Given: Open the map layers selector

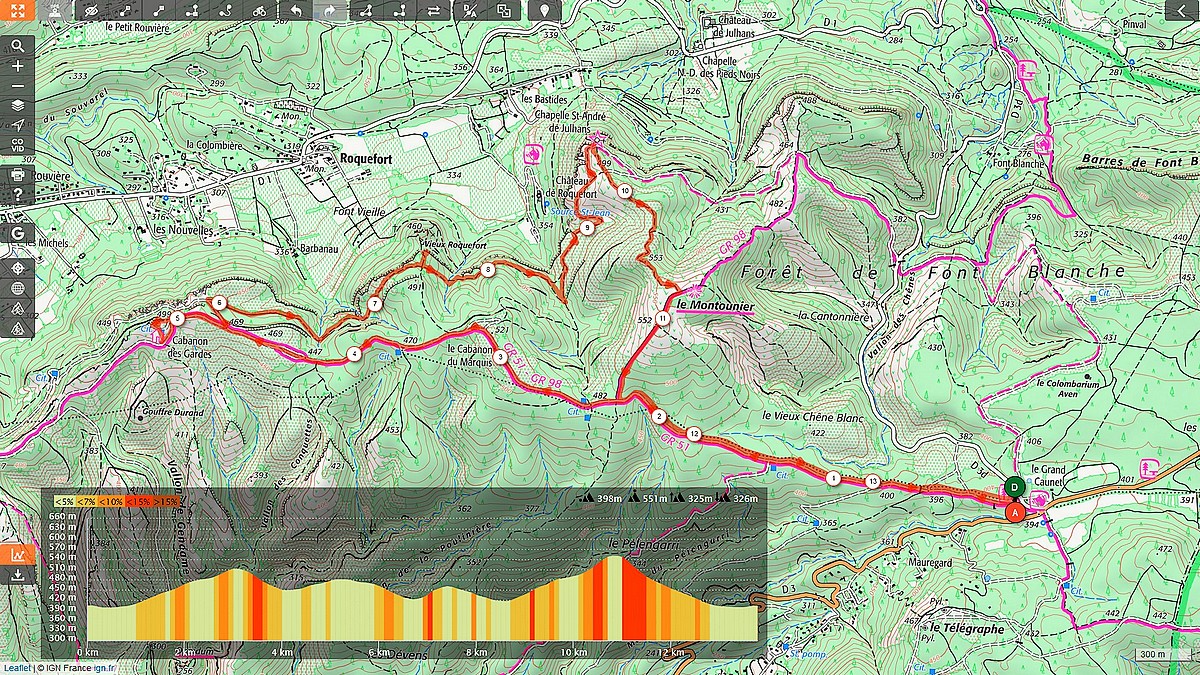Looking at the screenshot, I should (x=18, y=105).
